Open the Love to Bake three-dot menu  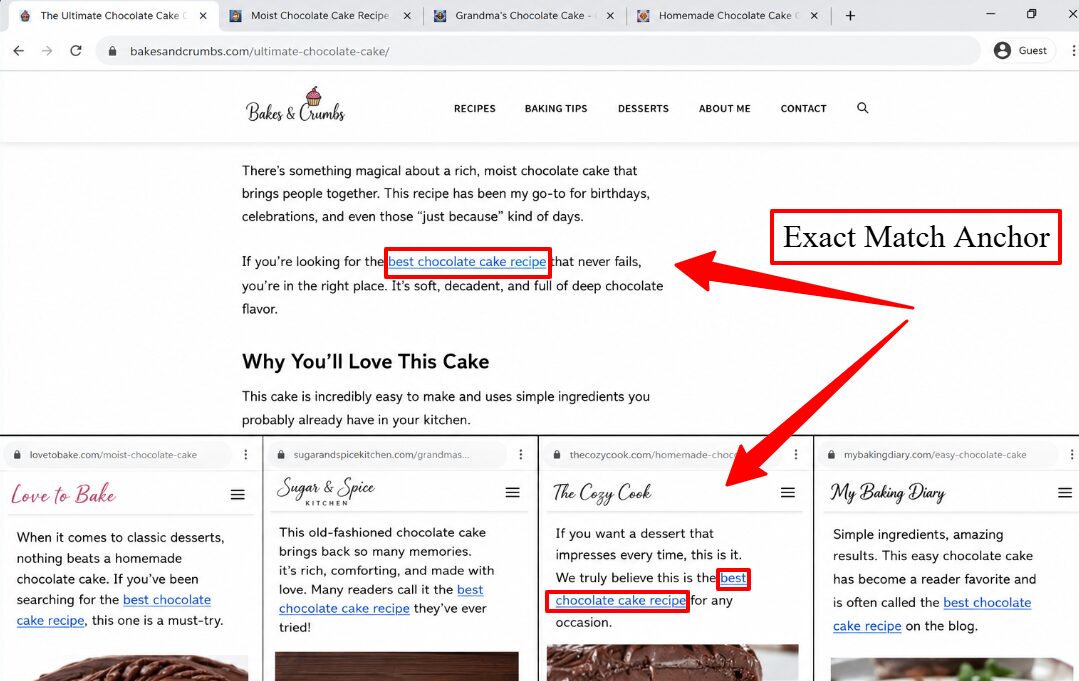pyautogui.click(x=246, y=455)
